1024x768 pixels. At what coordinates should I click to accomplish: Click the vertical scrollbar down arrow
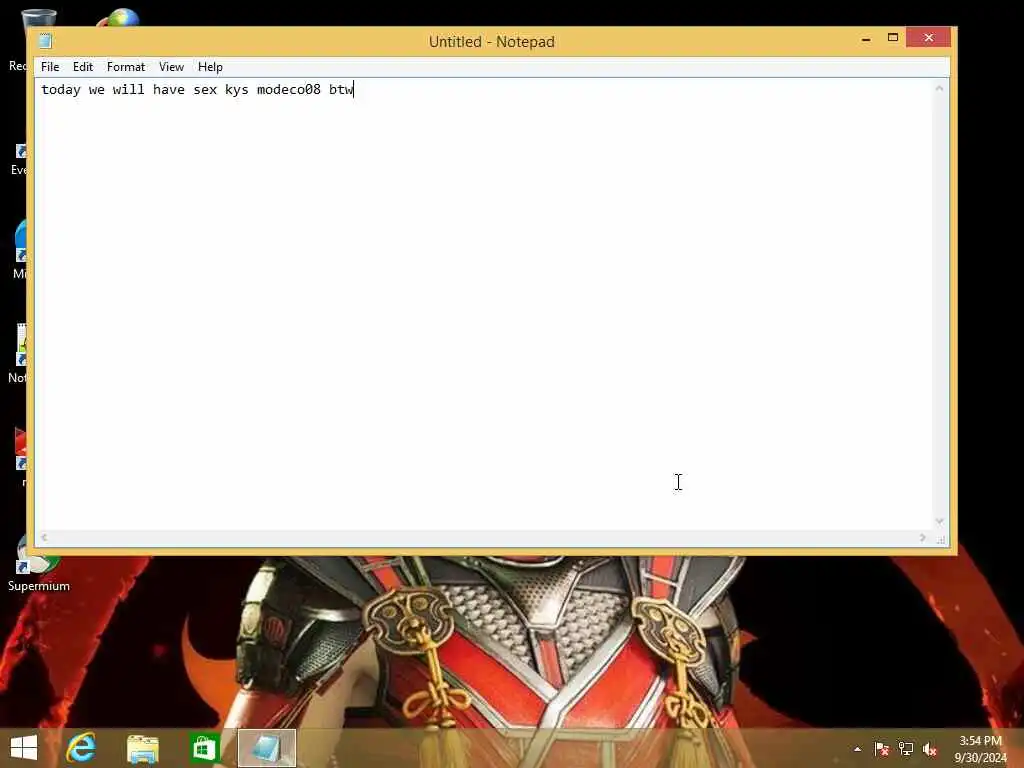(x=939, y=521)
